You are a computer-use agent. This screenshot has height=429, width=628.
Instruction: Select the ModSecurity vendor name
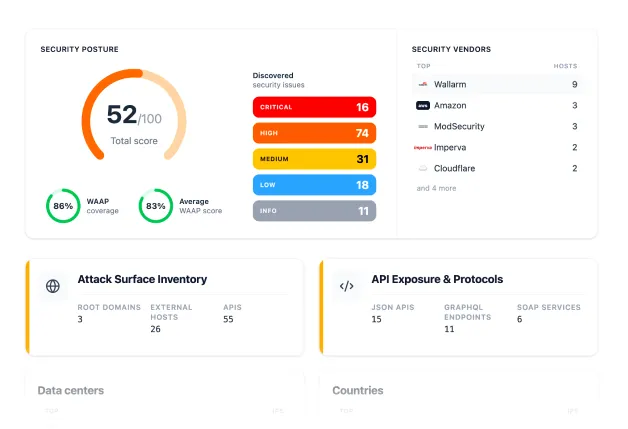point(459,127)
